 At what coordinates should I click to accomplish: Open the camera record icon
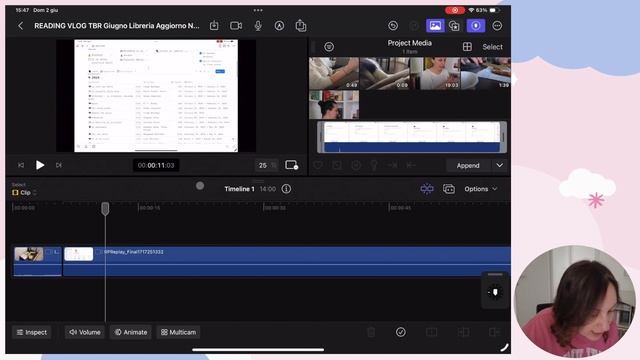click(236, 26)
